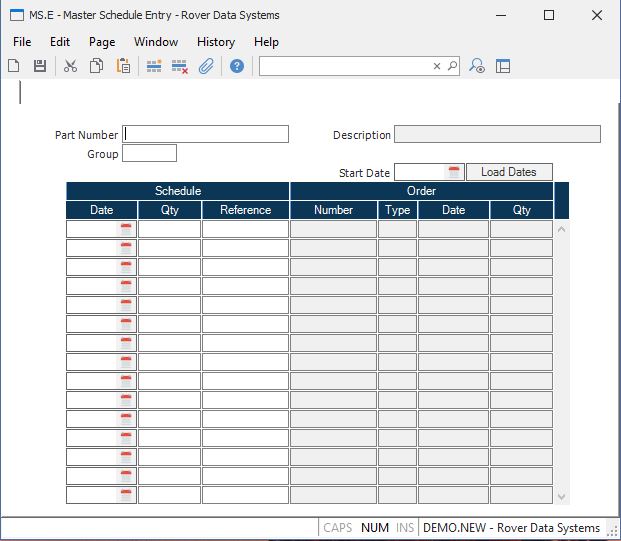Click the Load Dates button
The width and height of the screenshot is (621, 541).
508,172
